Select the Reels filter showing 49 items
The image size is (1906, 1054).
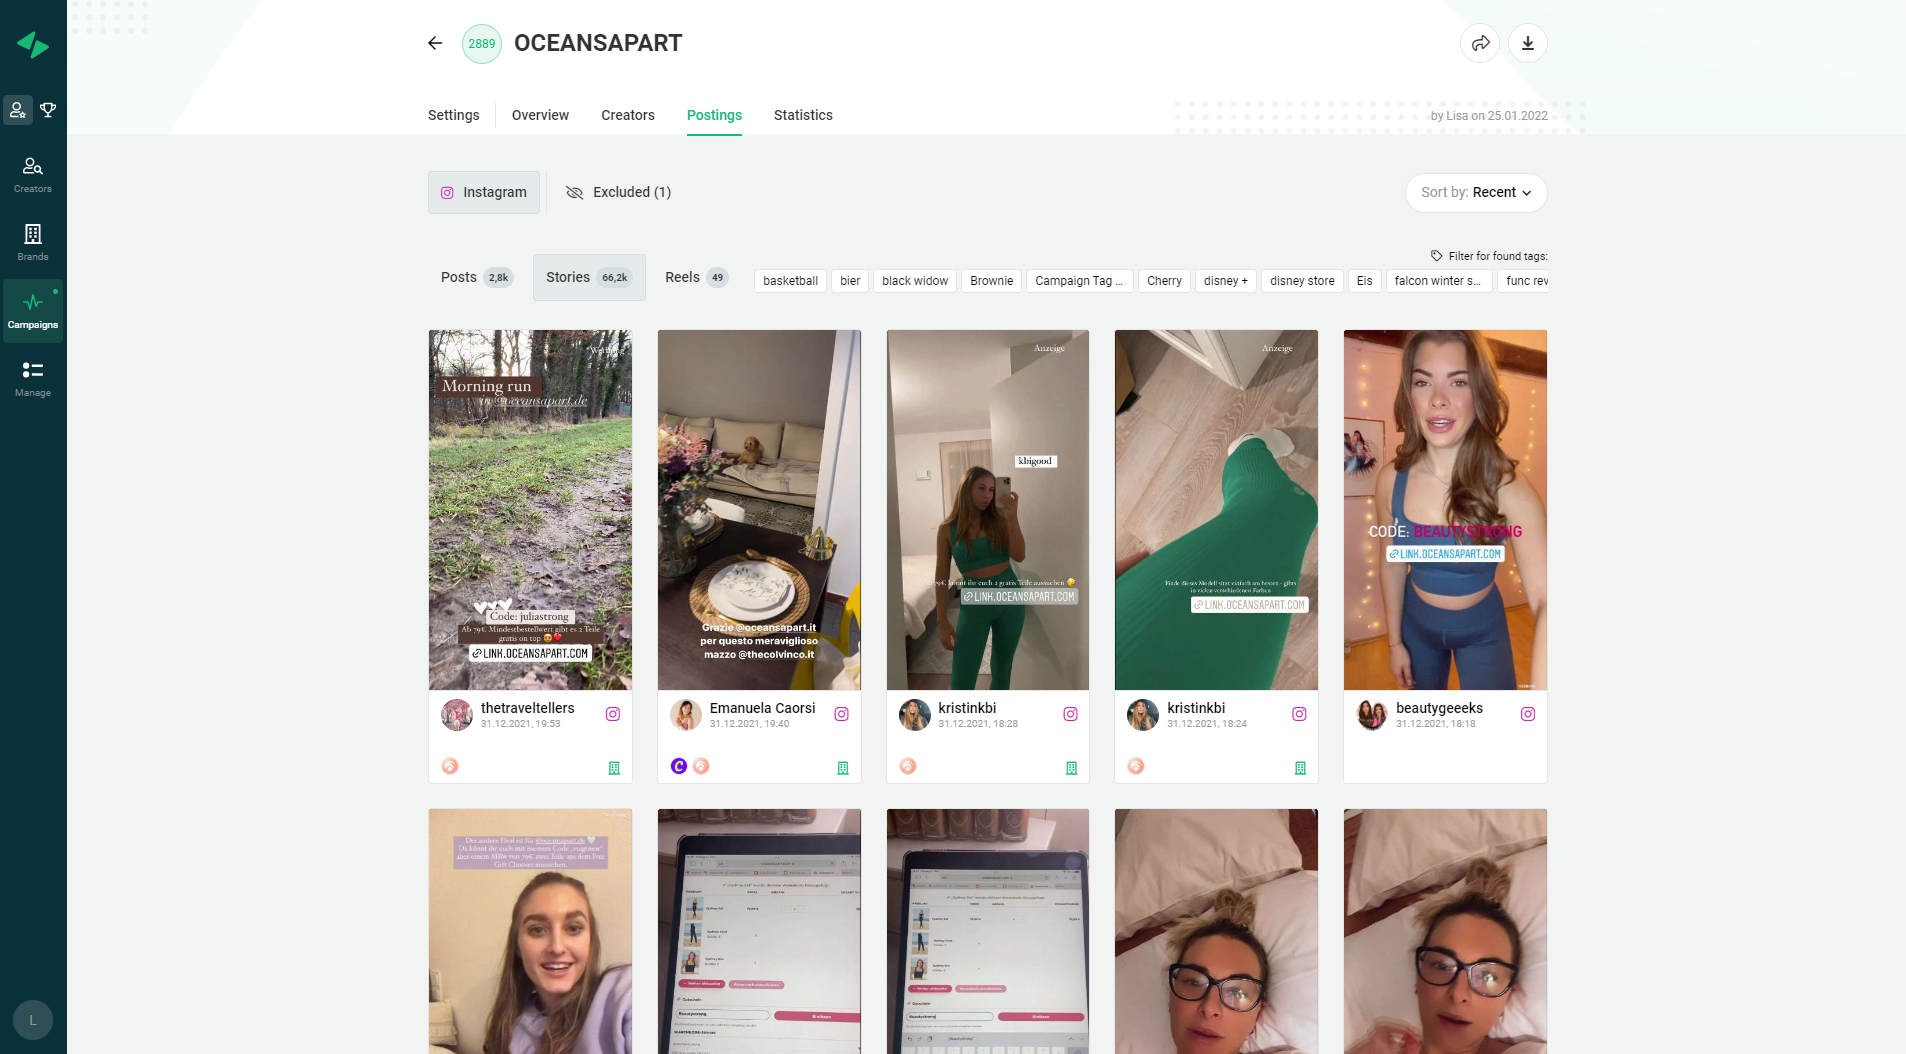pos(694,277)
